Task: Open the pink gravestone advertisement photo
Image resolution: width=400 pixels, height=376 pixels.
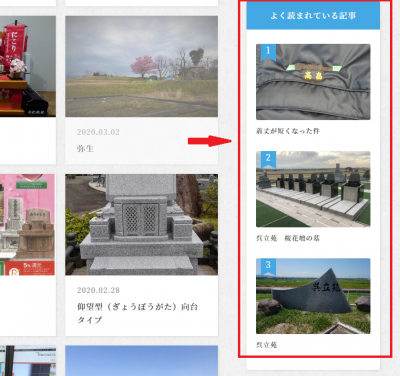Action: pyautogui.click(x=27, y=224)
